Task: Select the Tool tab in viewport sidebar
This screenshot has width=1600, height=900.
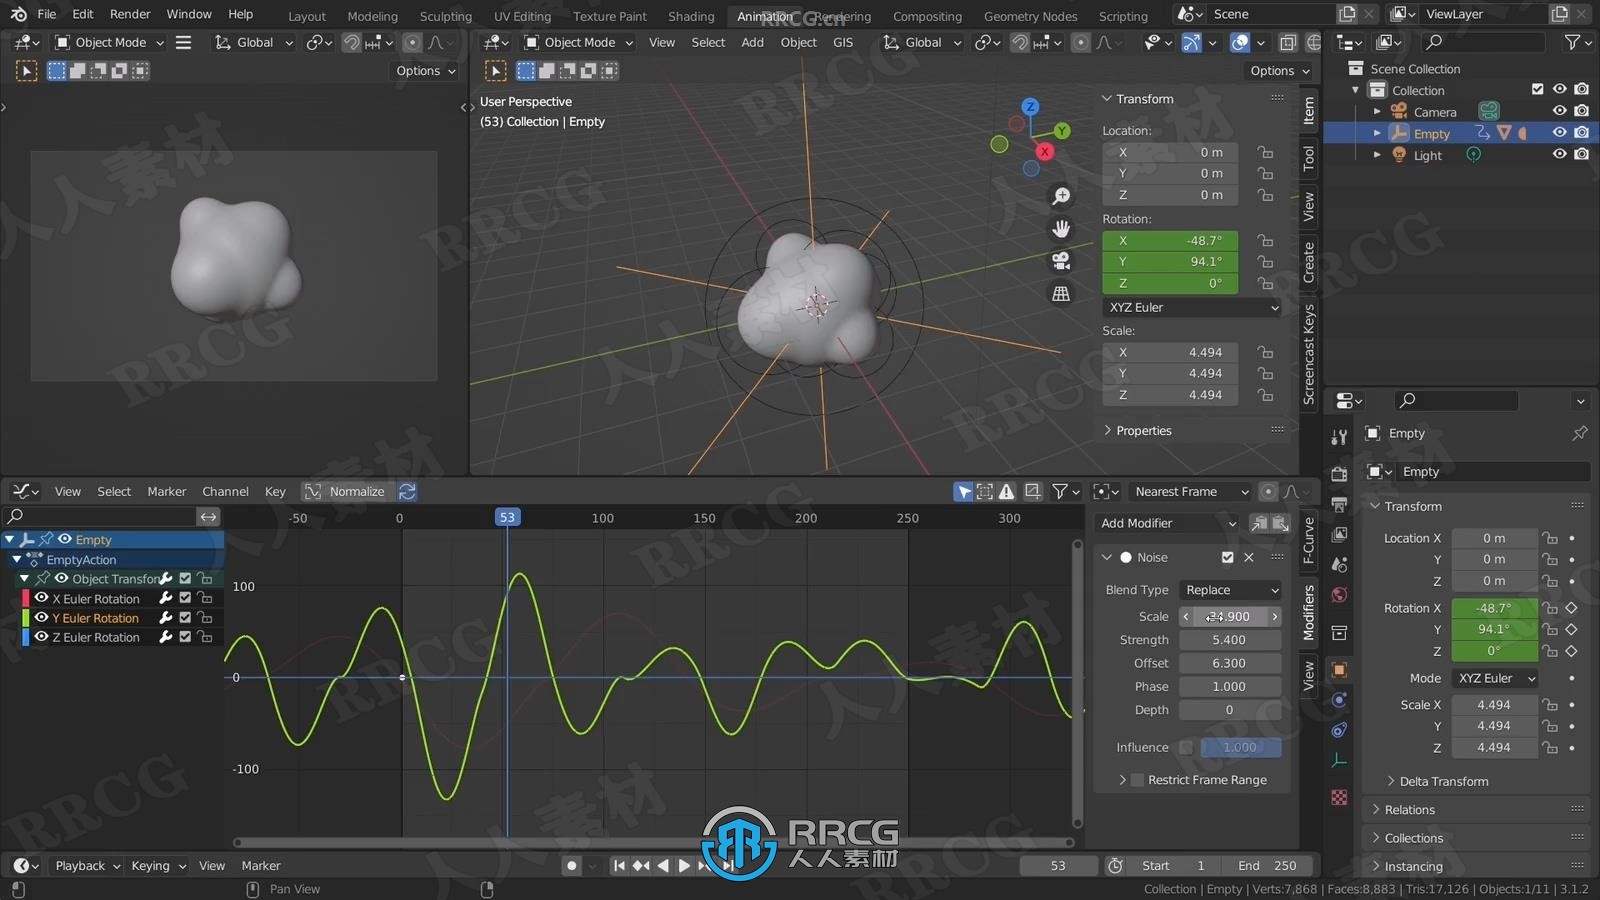Action: (1309, 157)
